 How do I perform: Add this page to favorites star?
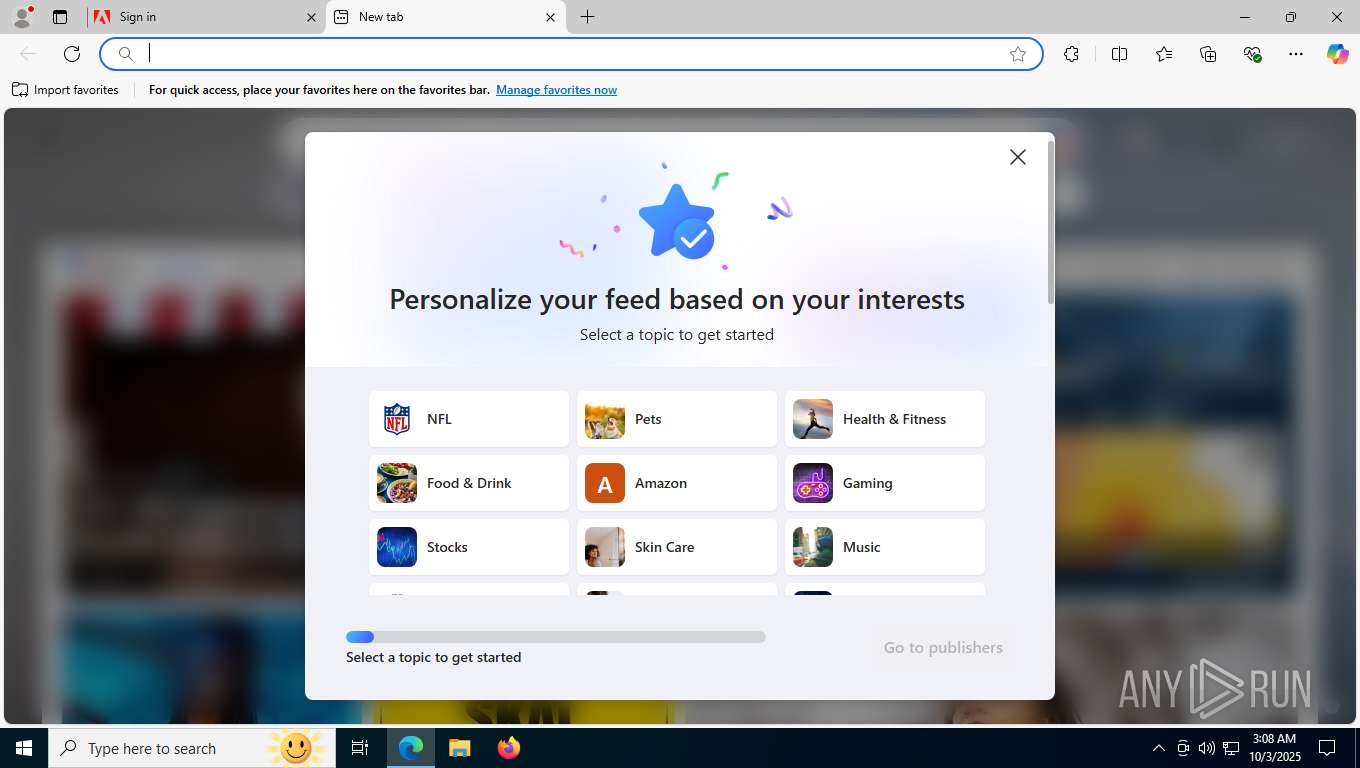[1018, 54]
